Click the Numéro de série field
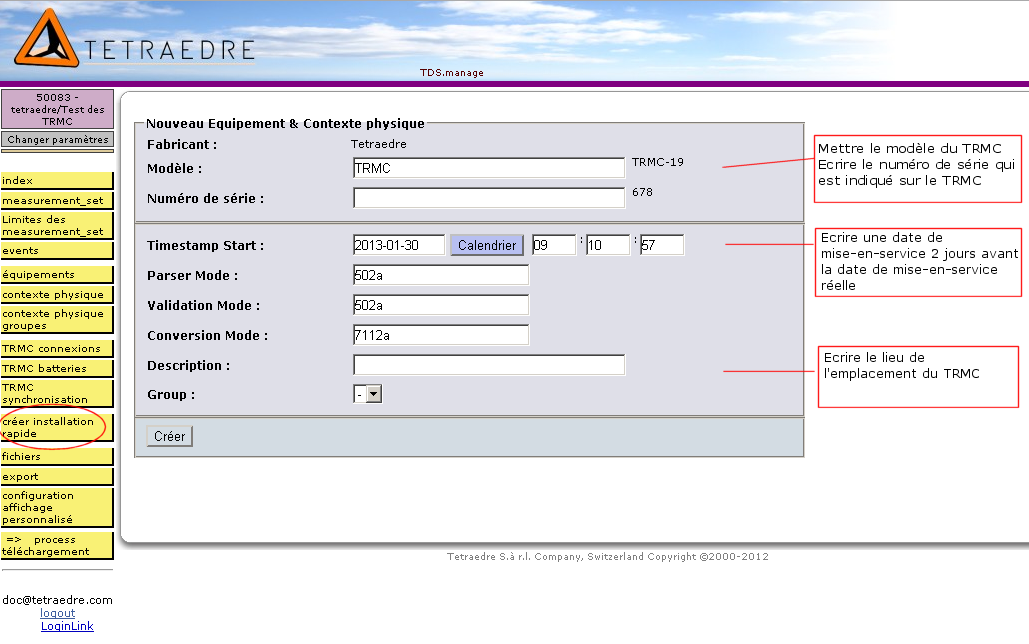Viewport: 1029px width, 644px height. (x=488, y=198)
